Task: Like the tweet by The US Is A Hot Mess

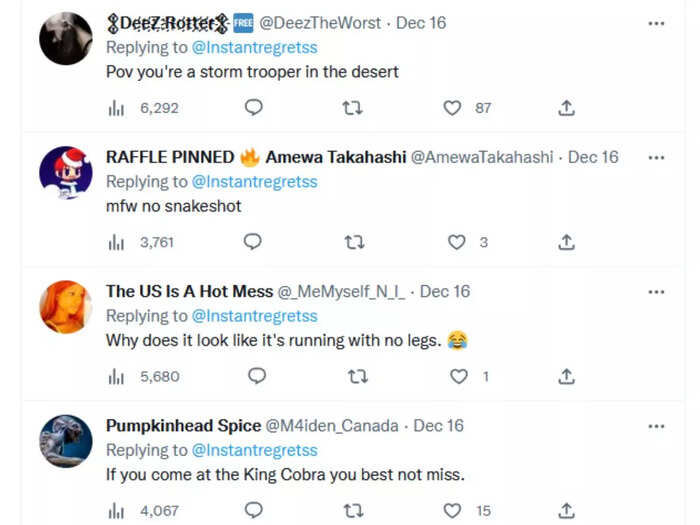Action: pos(458,377)
